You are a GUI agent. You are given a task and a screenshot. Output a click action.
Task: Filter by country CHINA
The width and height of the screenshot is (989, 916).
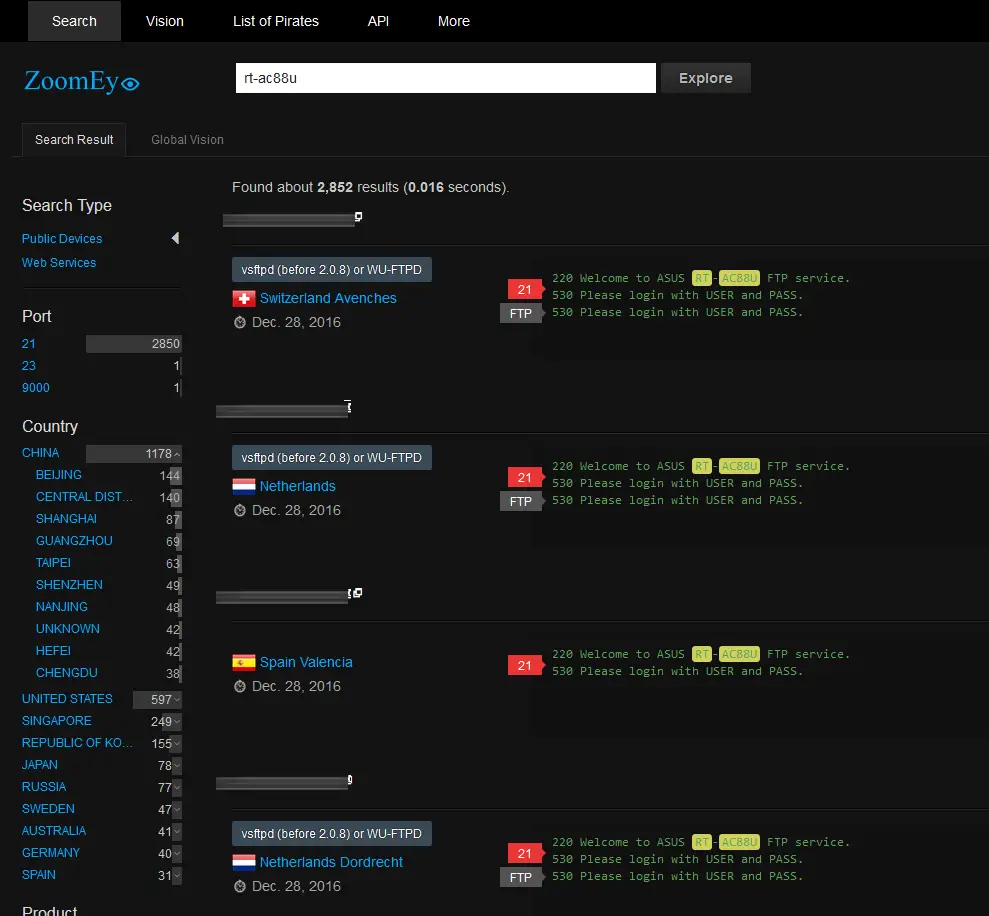(x=40, y=453)
